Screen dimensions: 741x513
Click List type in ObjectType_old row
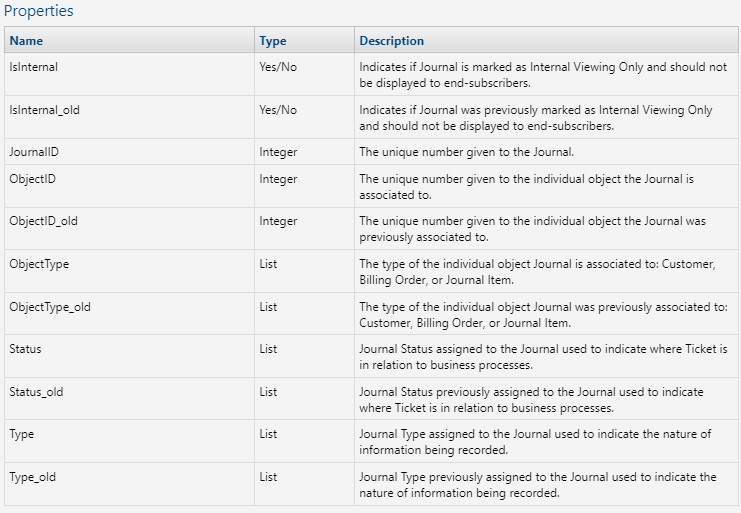pyautogui.click(x=268, y=307)
